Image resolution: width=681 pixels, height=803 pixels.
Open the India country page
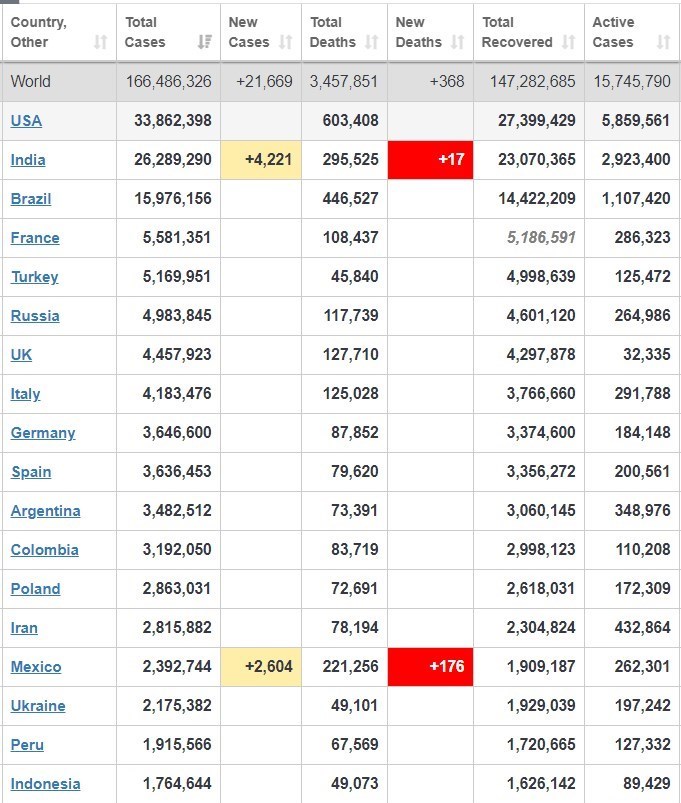pos(28,160)
